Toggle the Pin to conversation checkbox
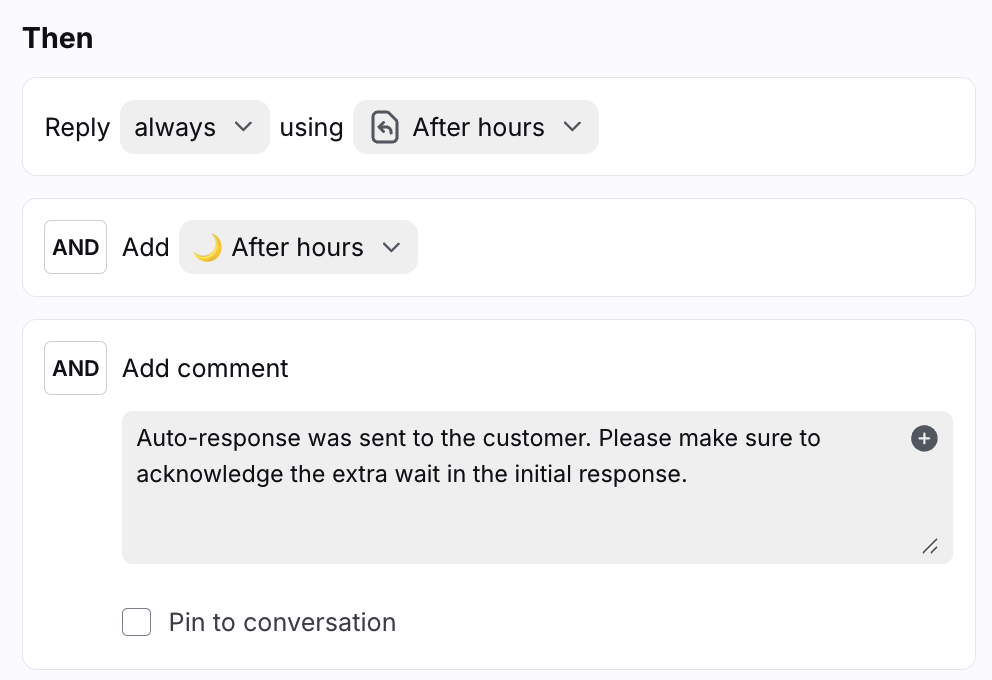The height and width of the screenshot is (680, 992). [136, 622]
